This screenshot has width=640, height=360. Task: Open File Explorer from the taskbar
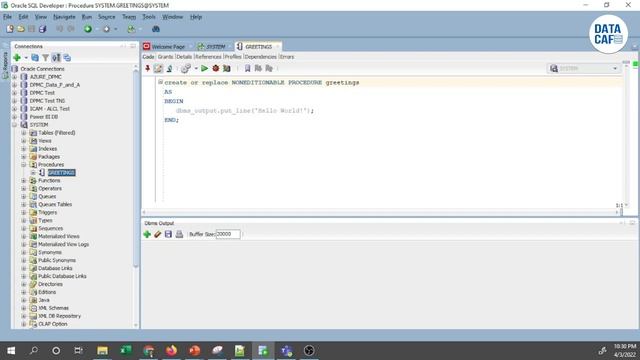(x=102, y=351)
